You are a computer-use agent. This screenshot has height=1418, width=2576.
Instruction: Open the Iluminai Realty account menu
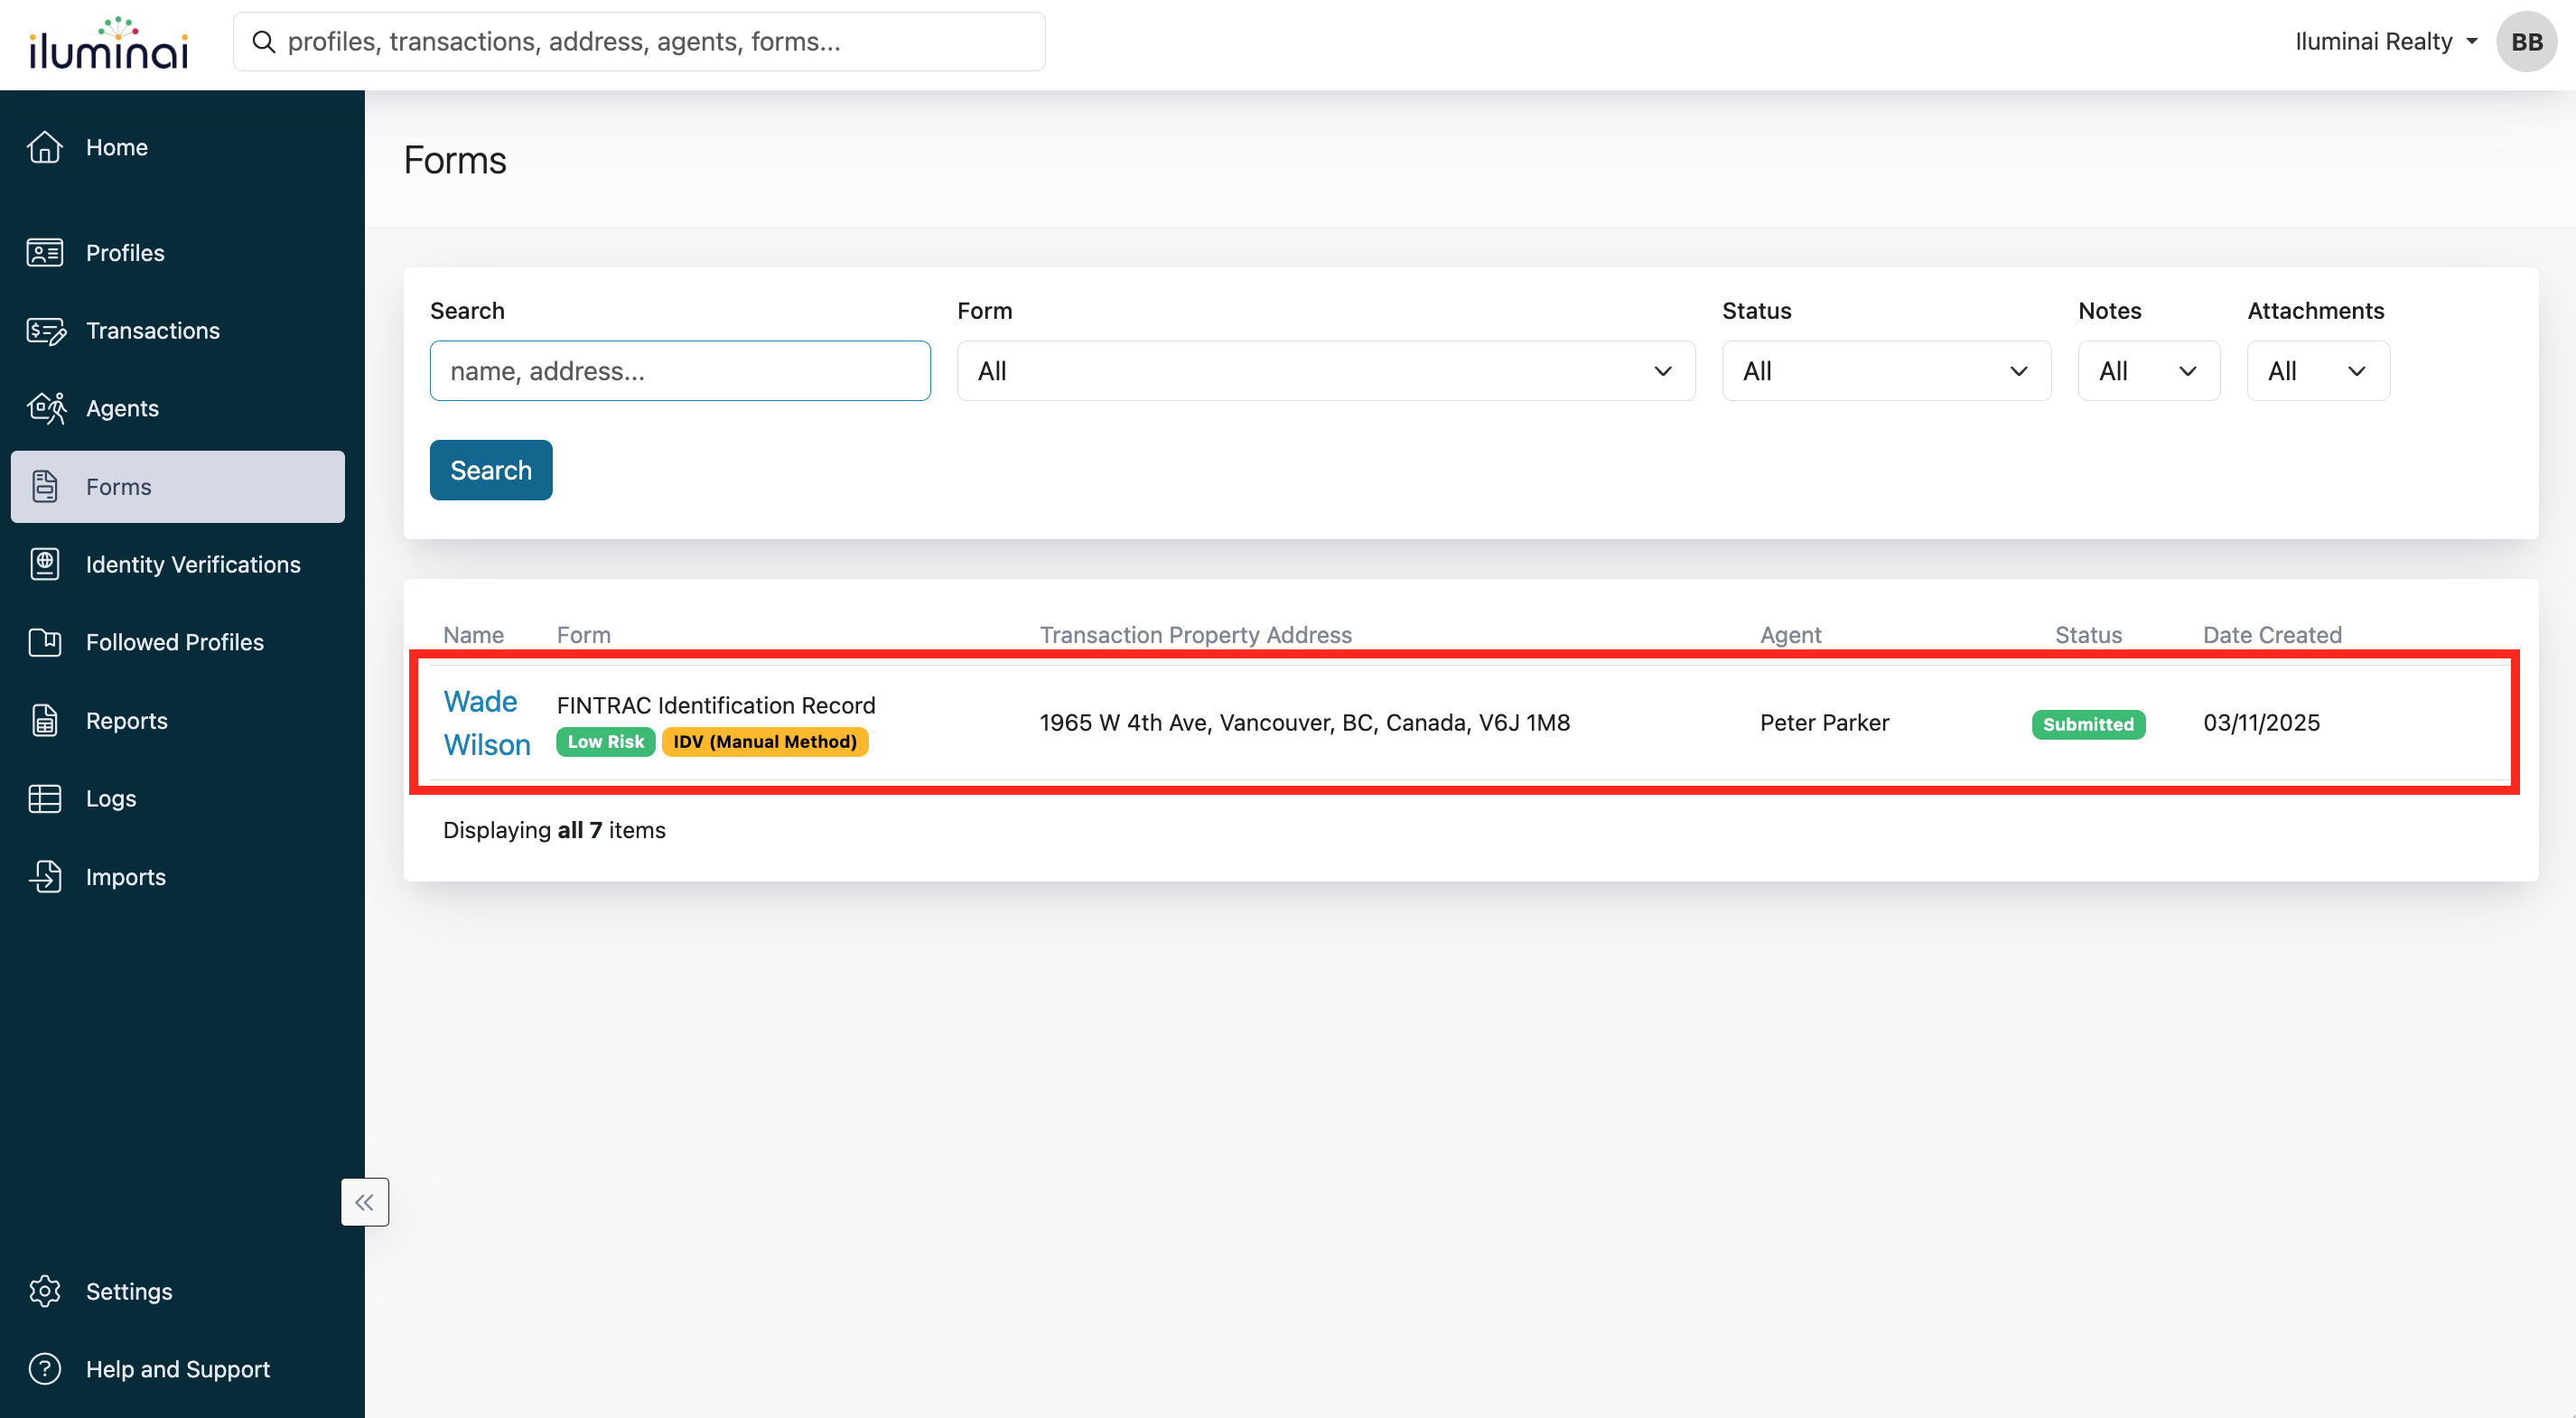click(x=2385, y=41)
